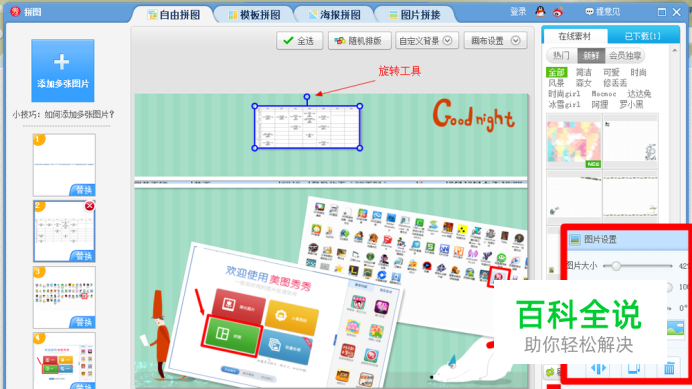Click 替换 on thumbnail 2

pos(83,256)
